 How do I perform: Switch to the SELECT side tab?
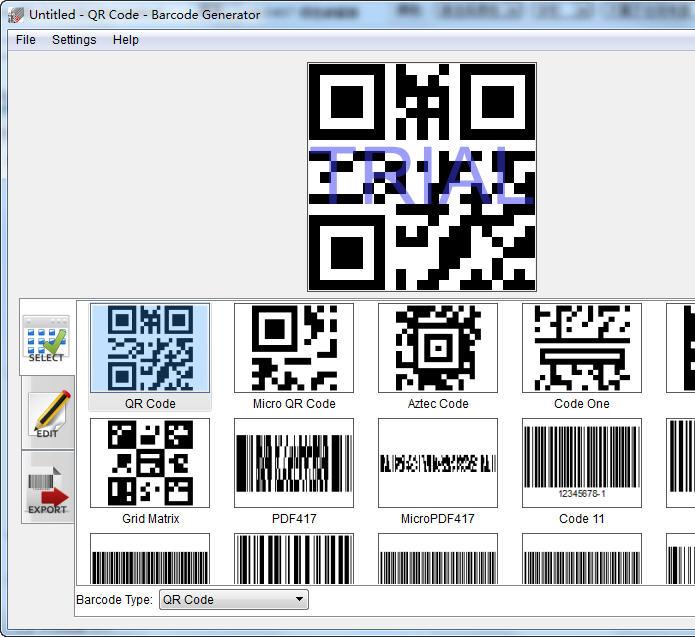[47, 338]
